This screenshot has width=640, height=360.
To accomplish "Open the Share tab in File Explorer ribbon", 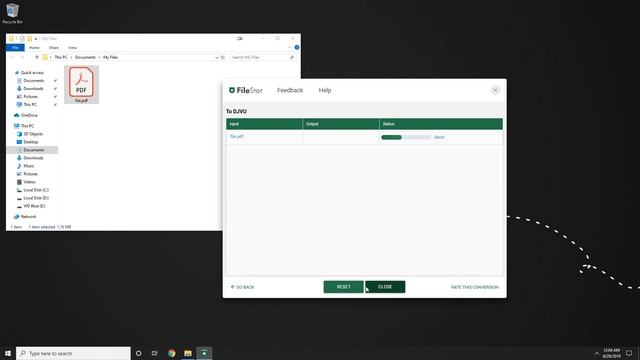I will (53, 48).
